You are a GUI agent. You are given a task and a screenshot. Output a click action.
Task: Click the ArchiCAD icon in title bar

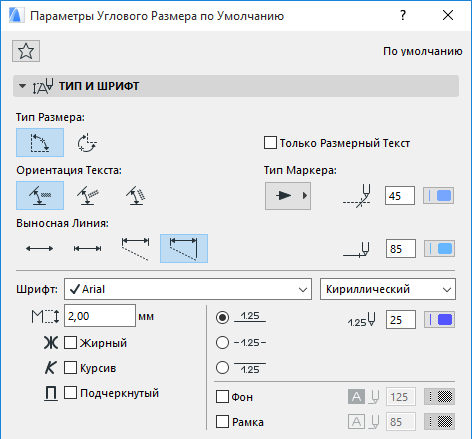[x=16, y=15]
